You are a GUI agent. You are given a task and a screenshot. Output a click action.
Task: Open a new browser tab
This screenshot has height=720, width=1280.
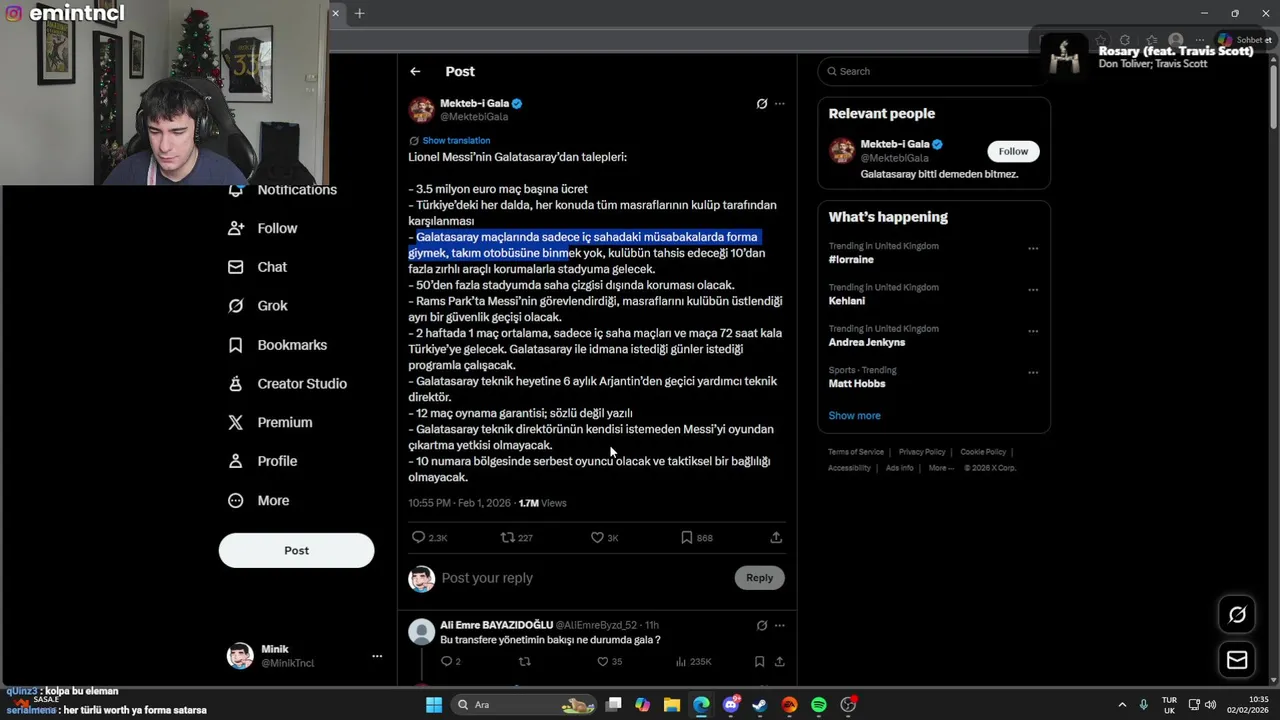tap(359, 13)
